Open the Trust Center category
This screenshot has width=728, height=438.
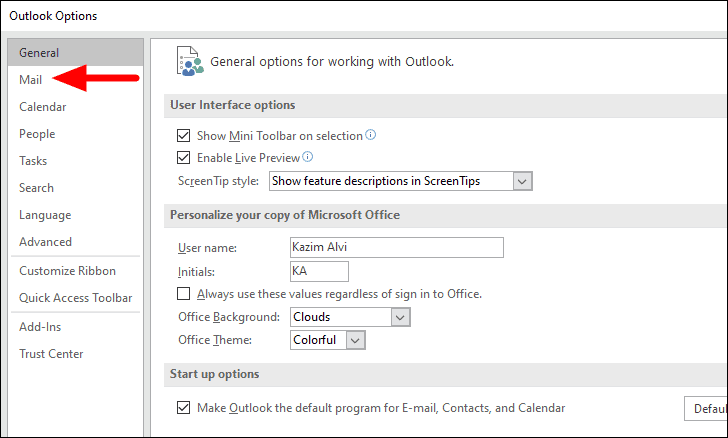[x=51, y=354]
